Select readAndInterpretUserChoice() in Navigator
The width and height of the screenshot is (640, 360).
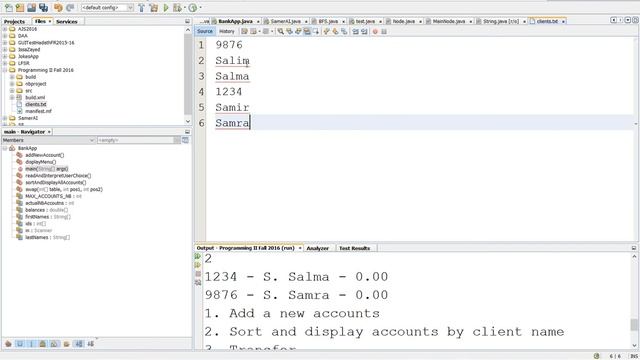coord(58,176)
